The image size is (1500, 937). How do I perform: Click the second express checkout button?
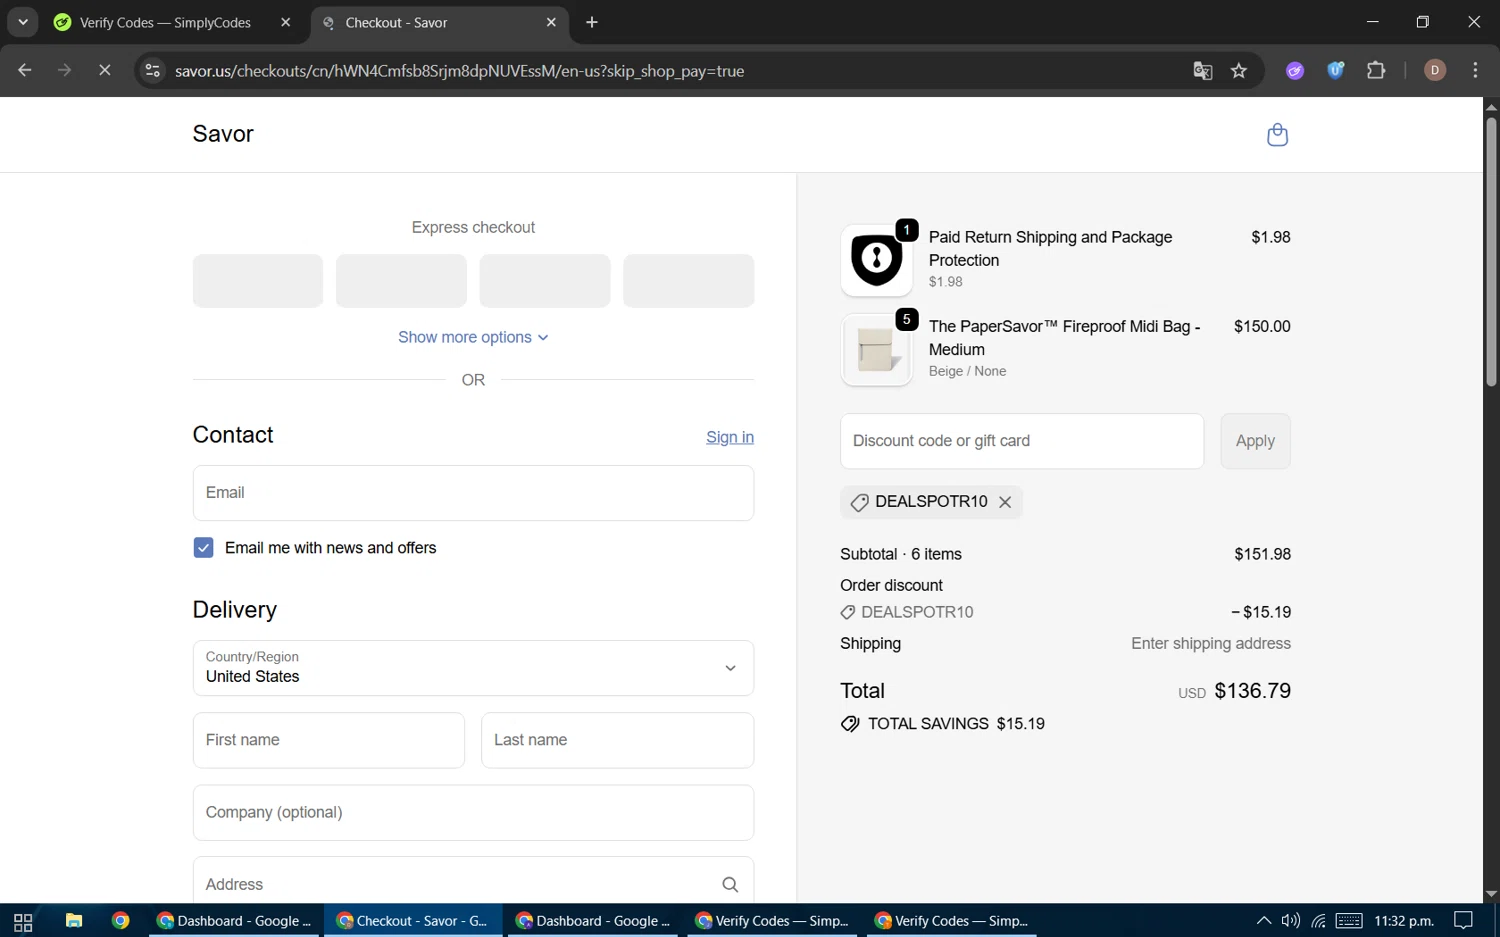click(x=401, y=281)
